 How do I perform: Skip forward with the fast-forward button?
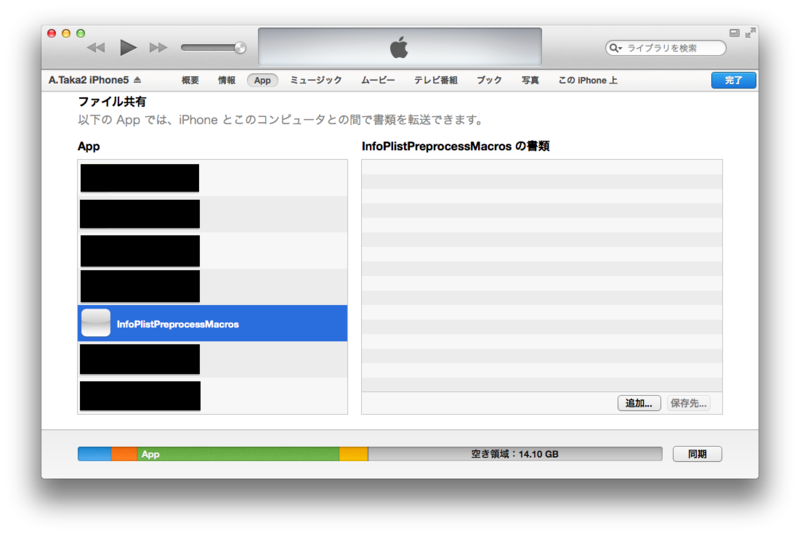(158, 48)
